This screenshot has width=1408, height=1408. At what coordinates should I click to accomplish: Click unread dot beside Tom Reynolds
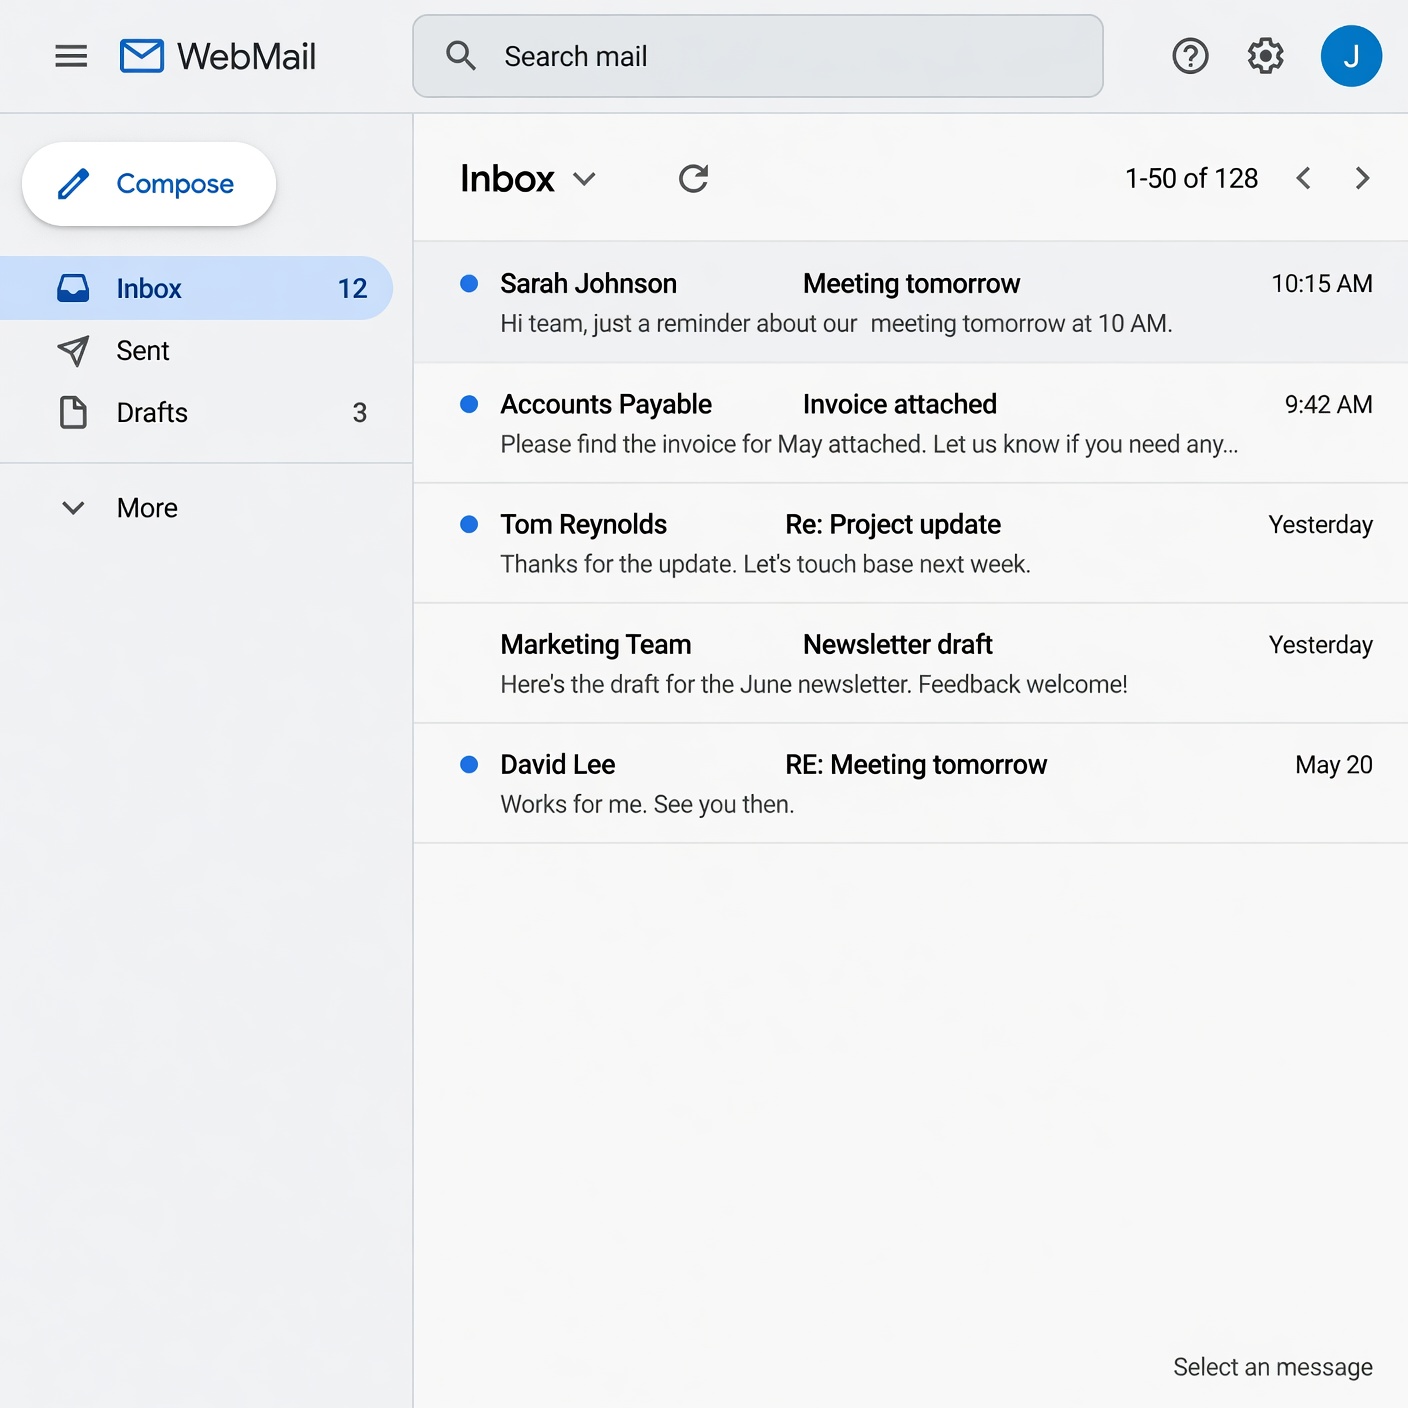coord(469,524)
